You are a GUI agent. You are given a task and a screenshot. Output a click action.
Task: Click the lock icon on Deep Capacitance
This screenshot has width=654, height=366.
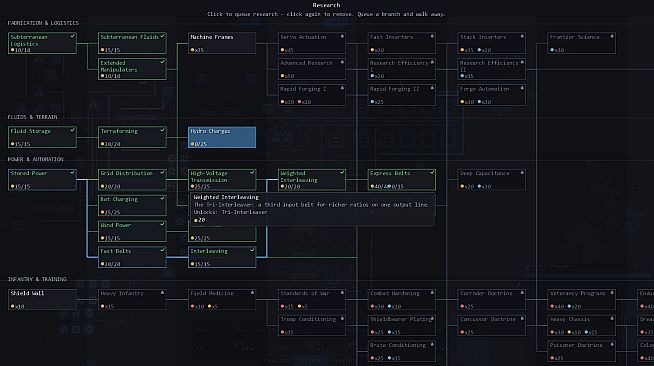click(522, 173)
